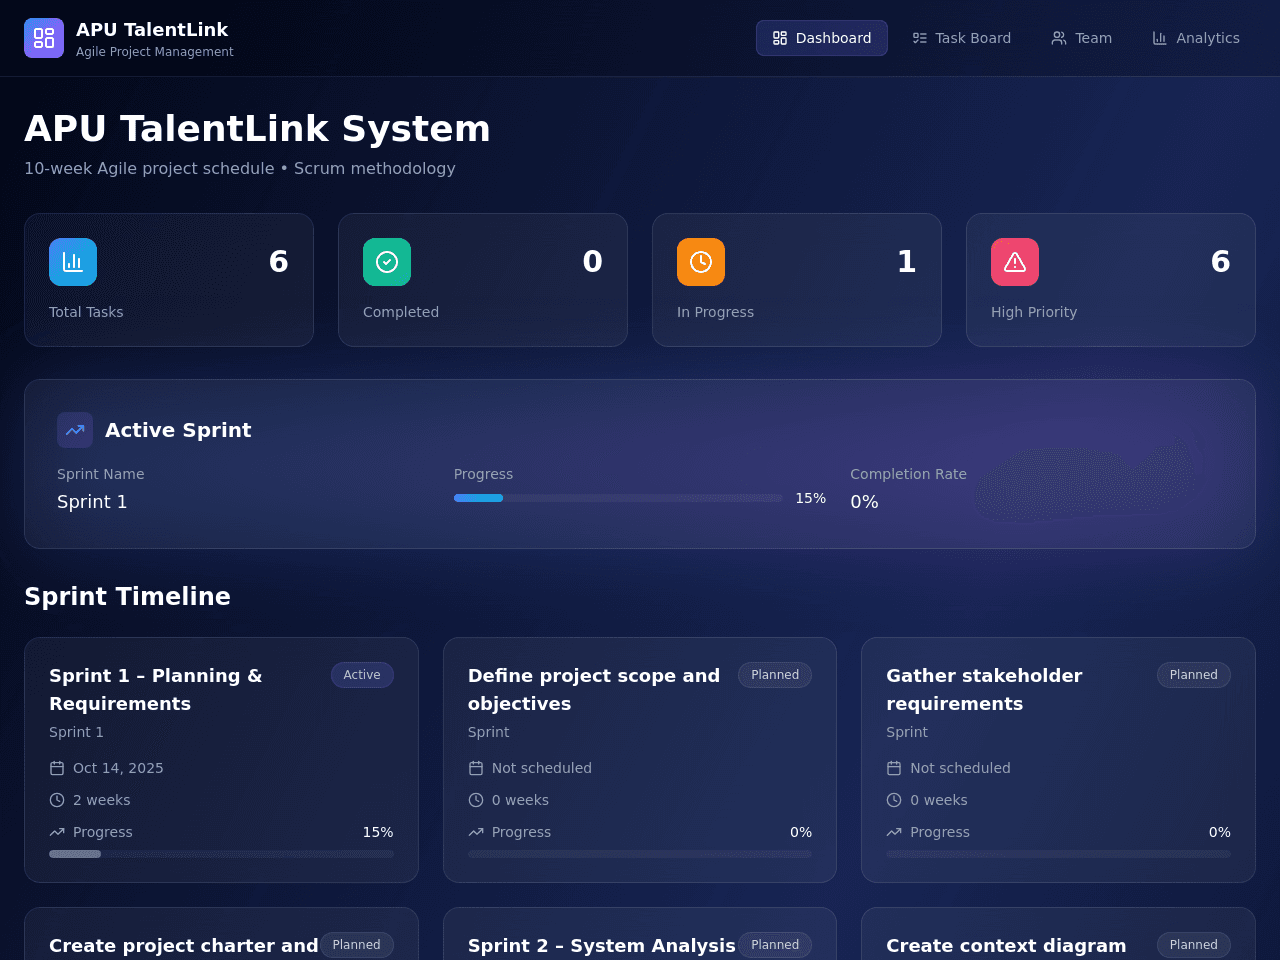1280x960 pixels.
Task: Click the Oct 14, 2025 date text
Action: tap(118, 768)
